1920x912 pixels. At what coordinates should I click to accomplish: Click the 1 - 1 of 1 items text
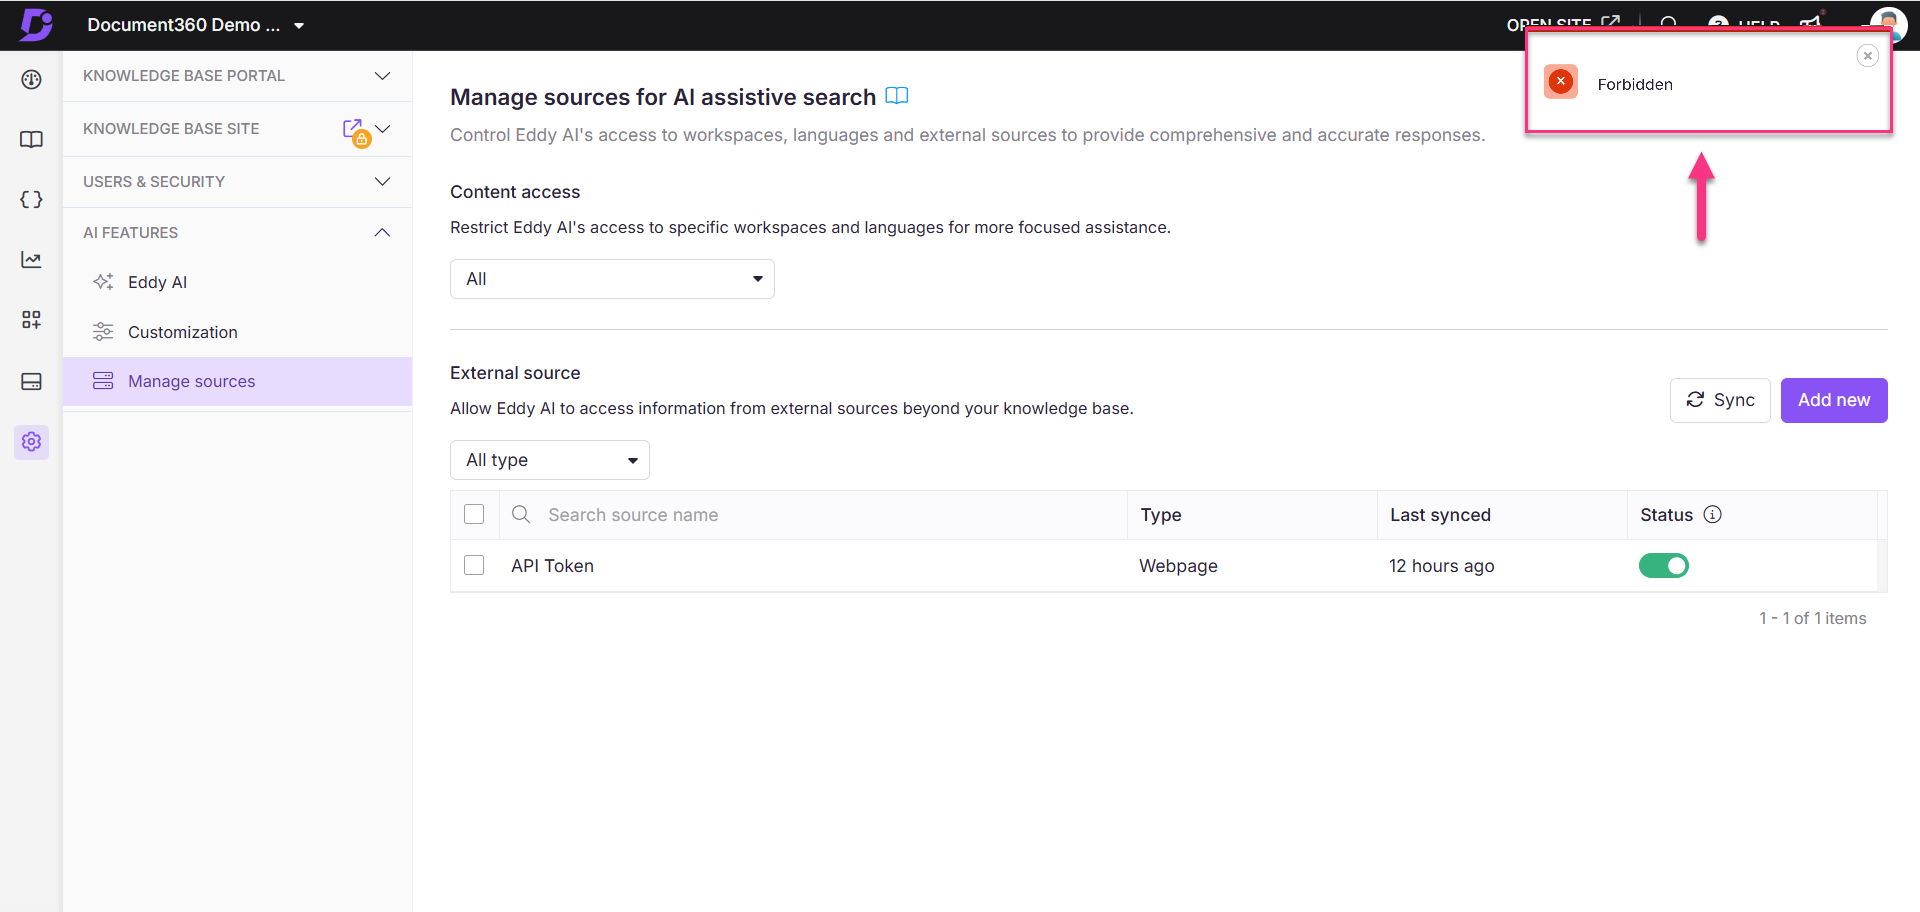coord(1812,618)
